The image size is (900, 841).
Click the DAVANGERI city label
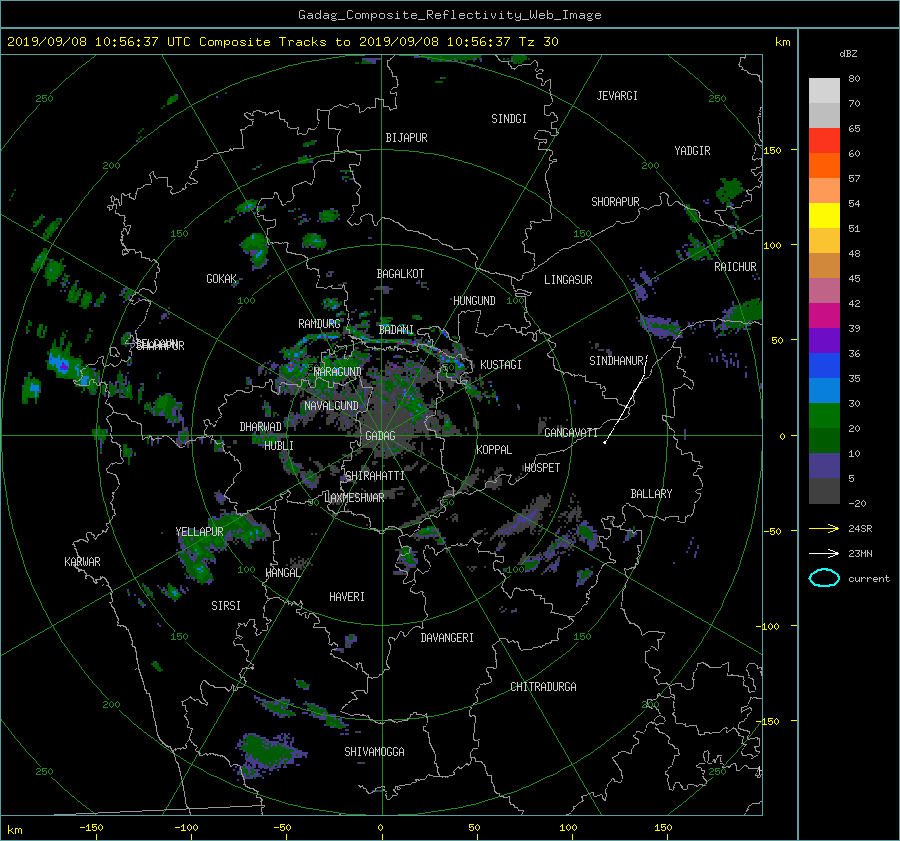point(447,638)
